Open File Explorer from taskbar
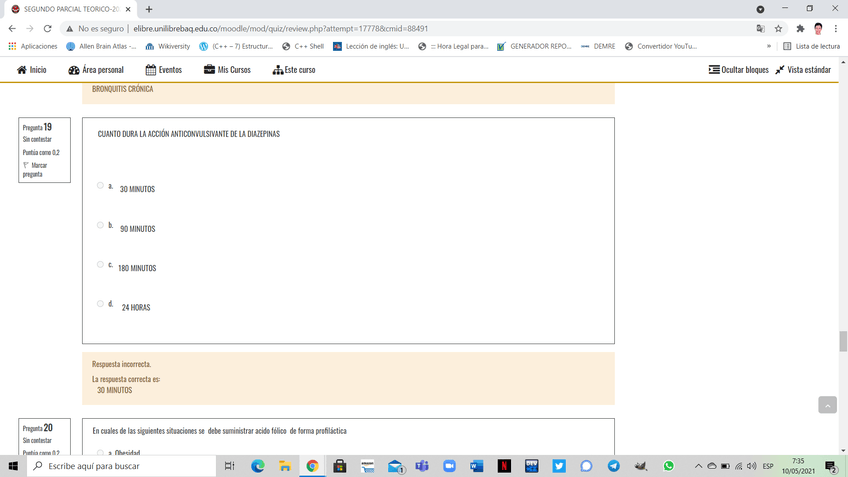Image resolution: width=848 pixels, height=477 pixels. point(285,466)
